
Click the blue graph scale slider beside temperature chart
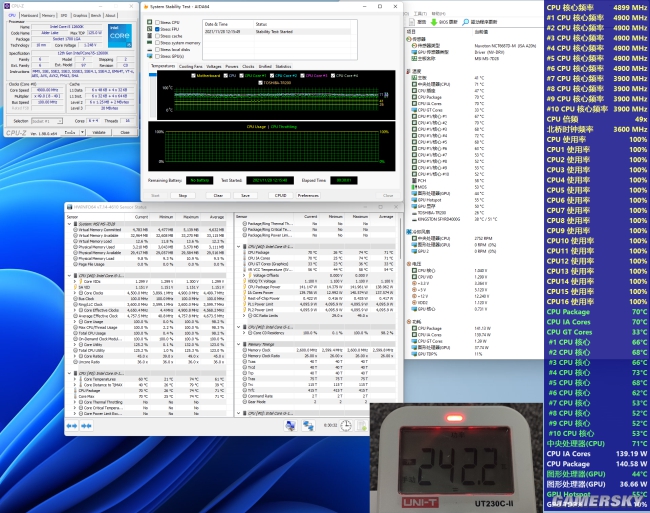click(x=153, y=75)
